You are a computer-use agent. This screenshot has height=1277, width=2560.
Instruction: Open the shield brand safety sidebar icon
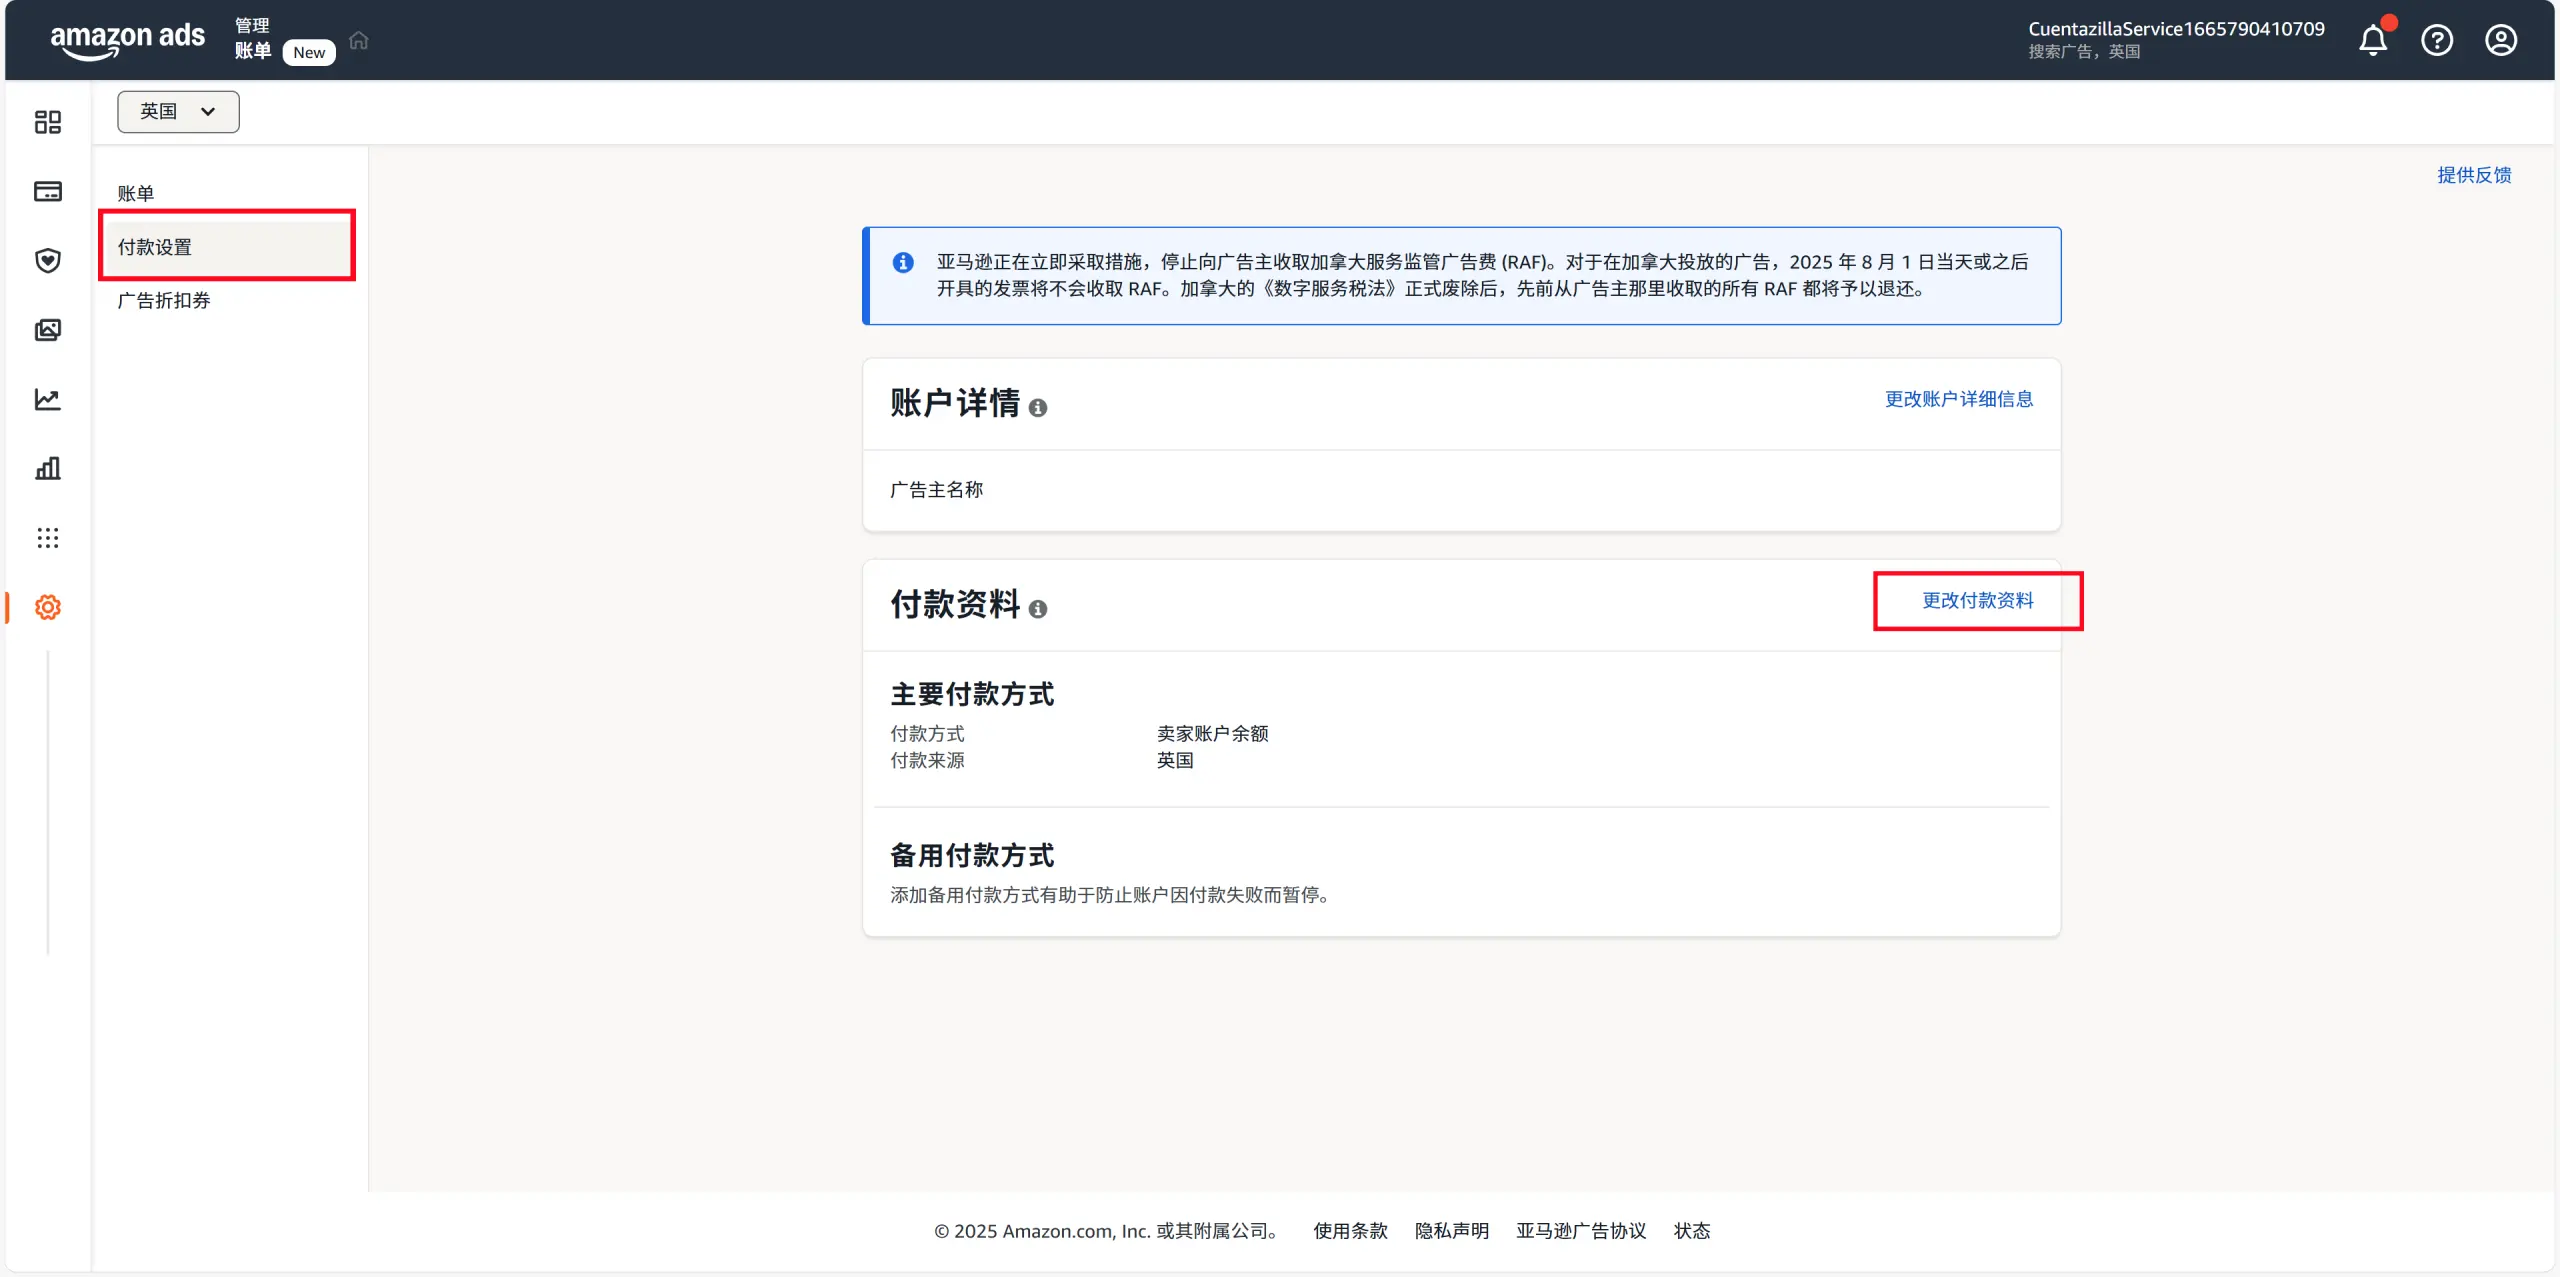[x=48, y=261]
